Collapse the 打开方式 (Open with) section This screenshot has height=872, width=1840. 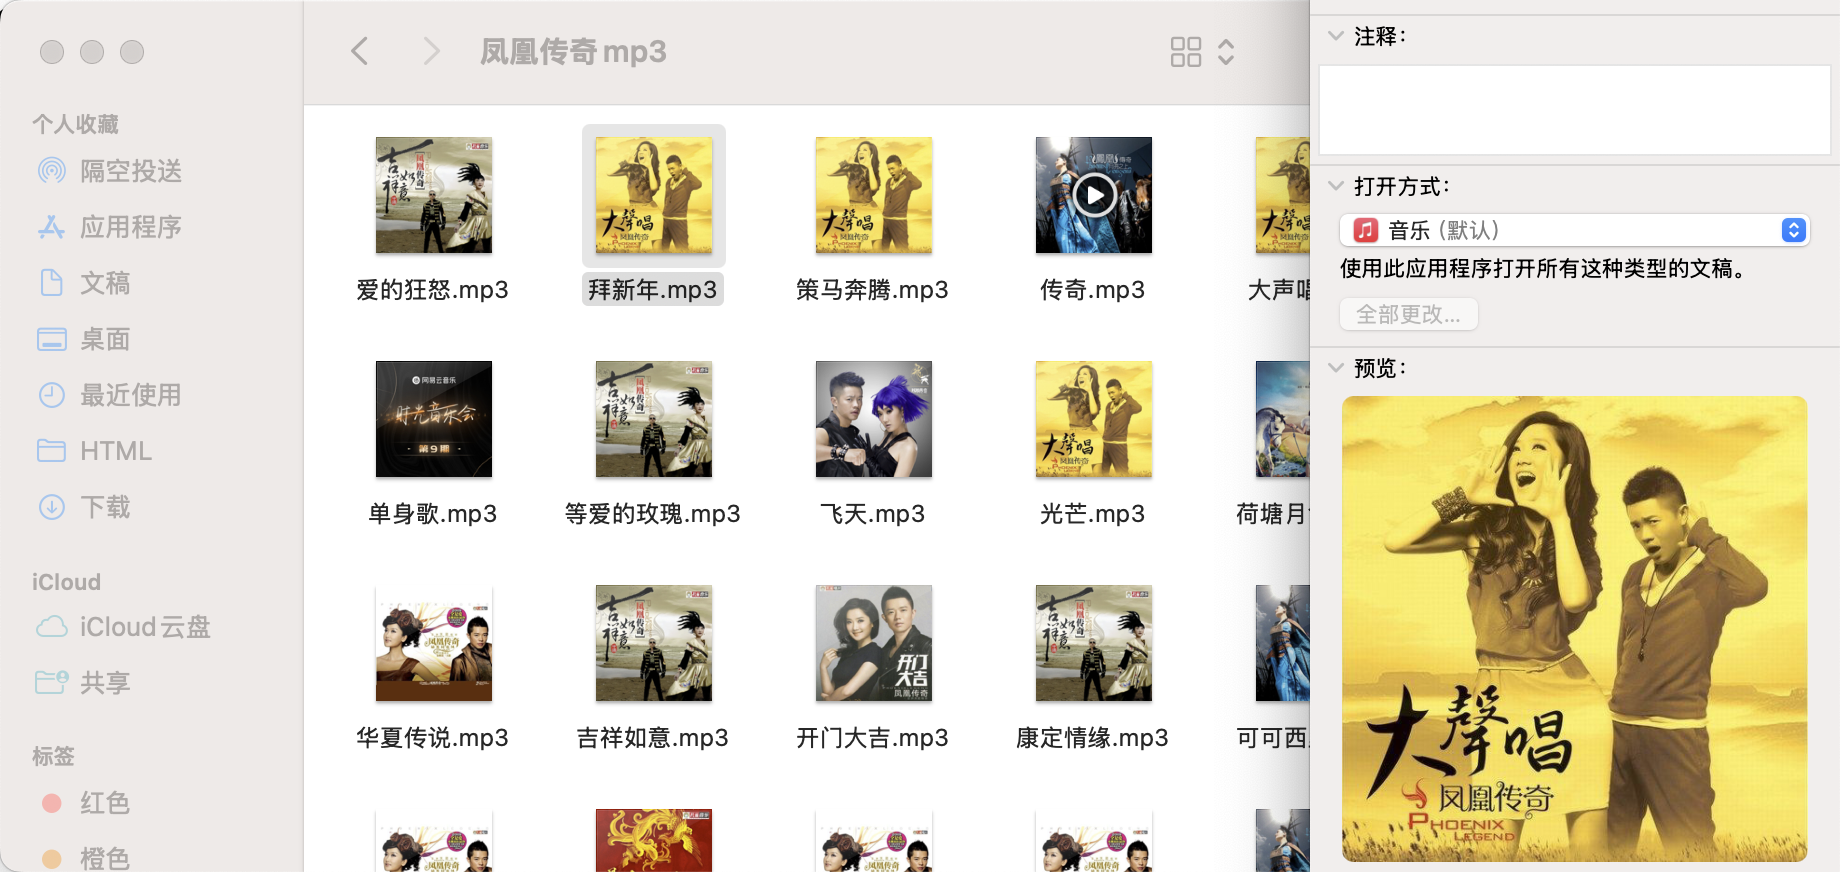(x=1335, y=186)
